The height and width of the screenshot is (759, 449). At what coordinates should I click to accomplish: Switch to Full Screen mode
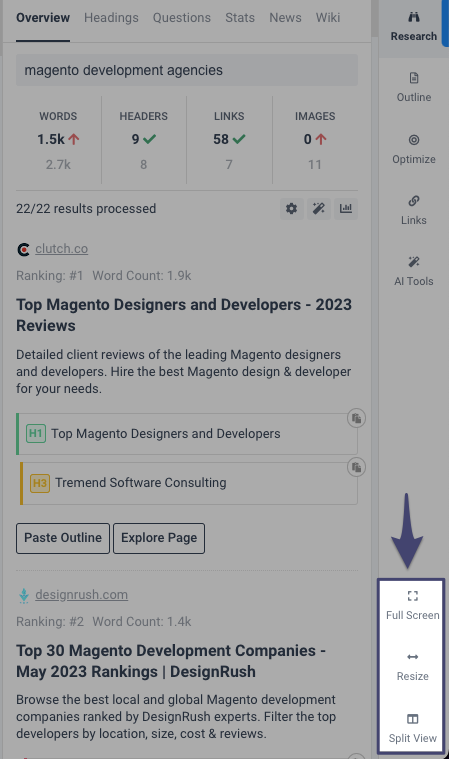point(413,606)
